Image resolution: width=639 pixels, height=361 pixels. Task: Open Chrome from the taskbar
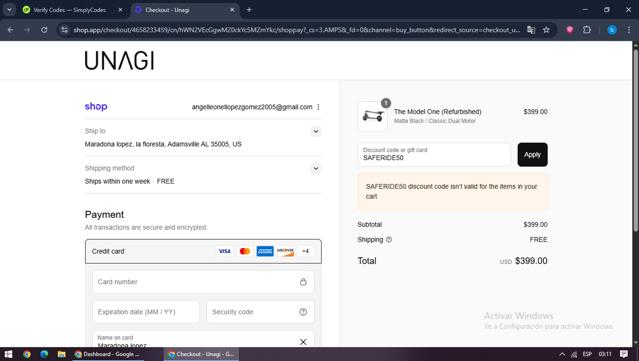tap(26, 354)
